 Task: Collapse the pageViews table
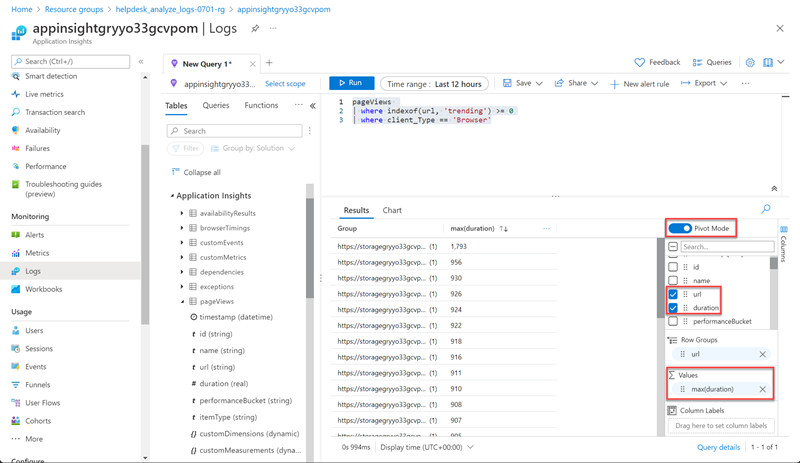[x=182, y=302]
